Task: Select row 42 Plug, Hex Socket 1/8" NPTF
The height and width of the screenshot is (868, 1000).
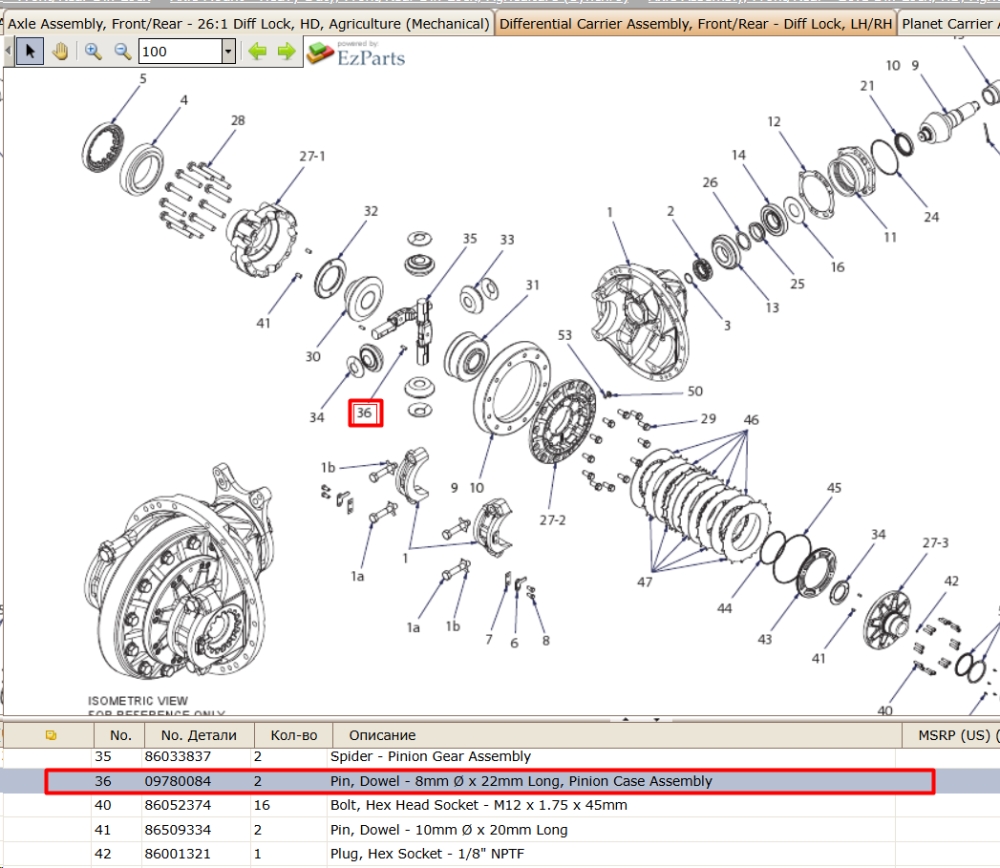Action: [501, 854]
